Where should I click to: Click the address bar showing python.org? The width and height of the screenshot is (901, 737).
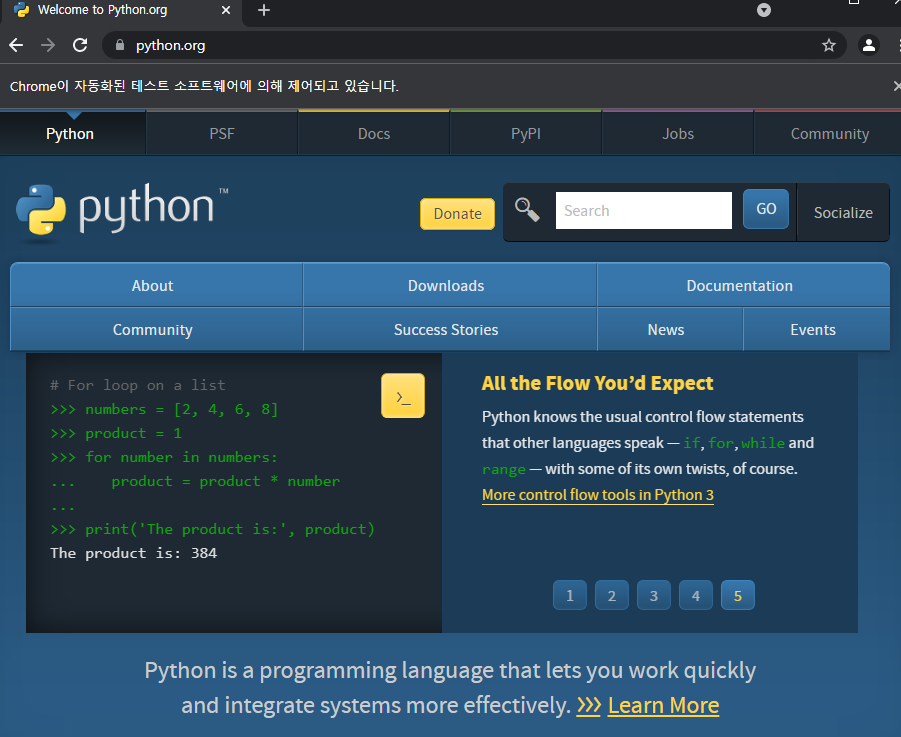click(x=474, y=45)
